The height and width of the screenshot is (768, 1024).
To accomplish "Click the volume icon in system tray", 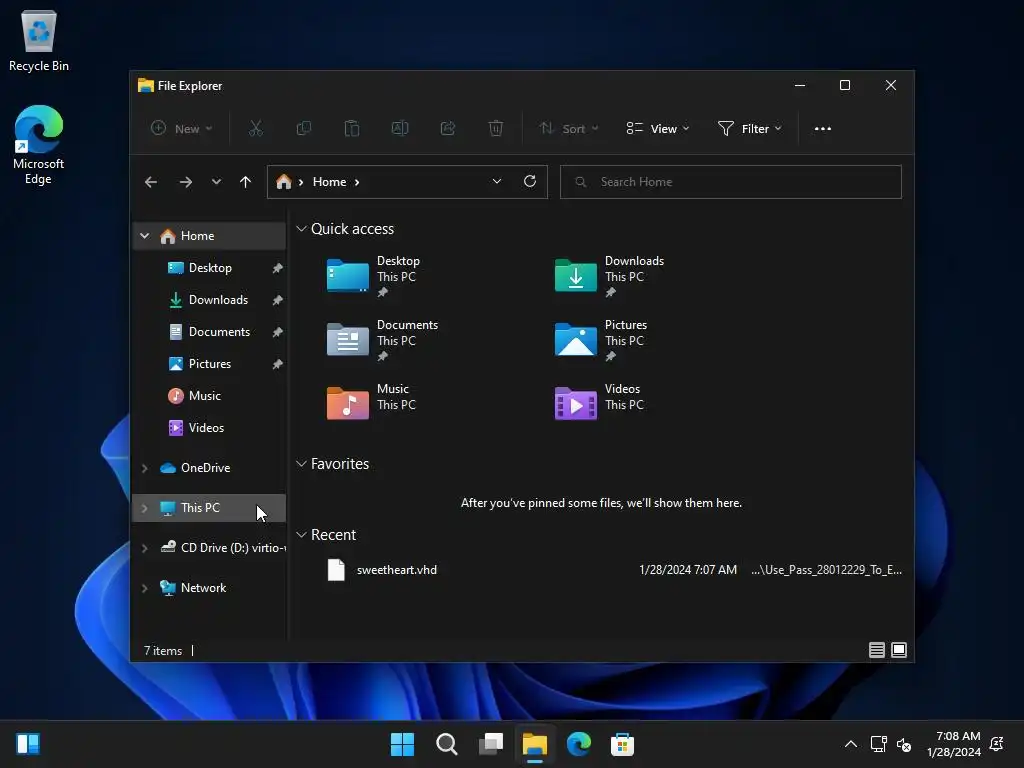I will point(904,744).
